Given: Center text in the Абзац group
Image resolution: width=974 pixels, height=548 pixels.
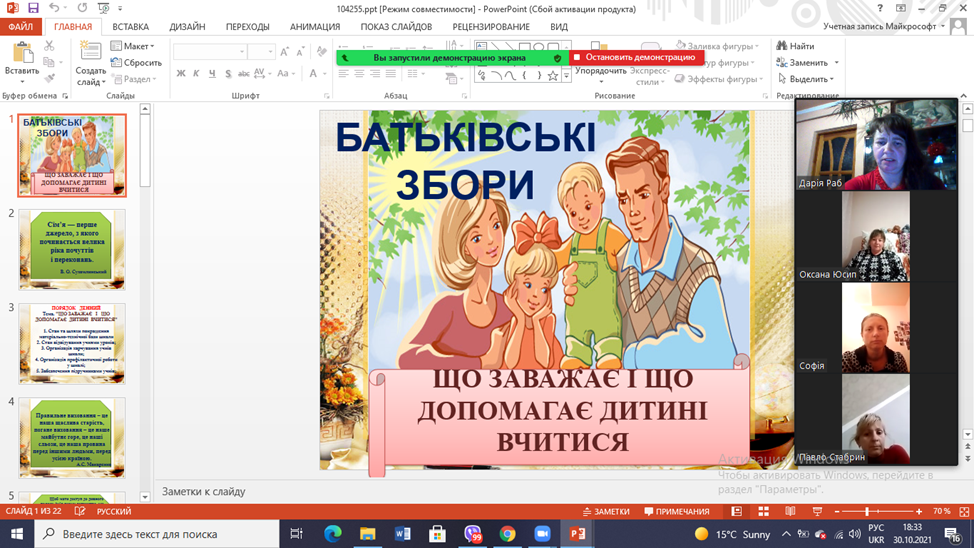Looking at the screenshot, I should click(x=359, y=73).
